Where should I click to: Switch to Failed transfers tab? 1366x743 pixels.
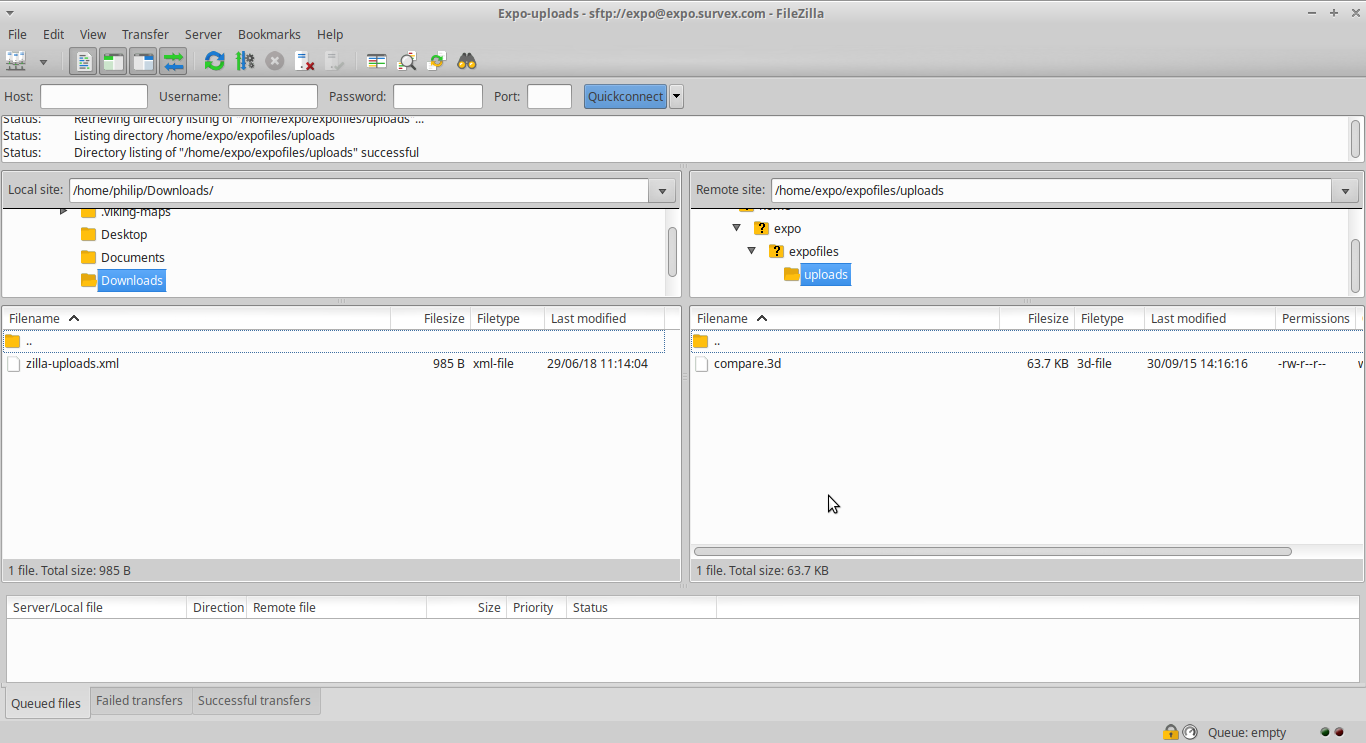point(139,701)
